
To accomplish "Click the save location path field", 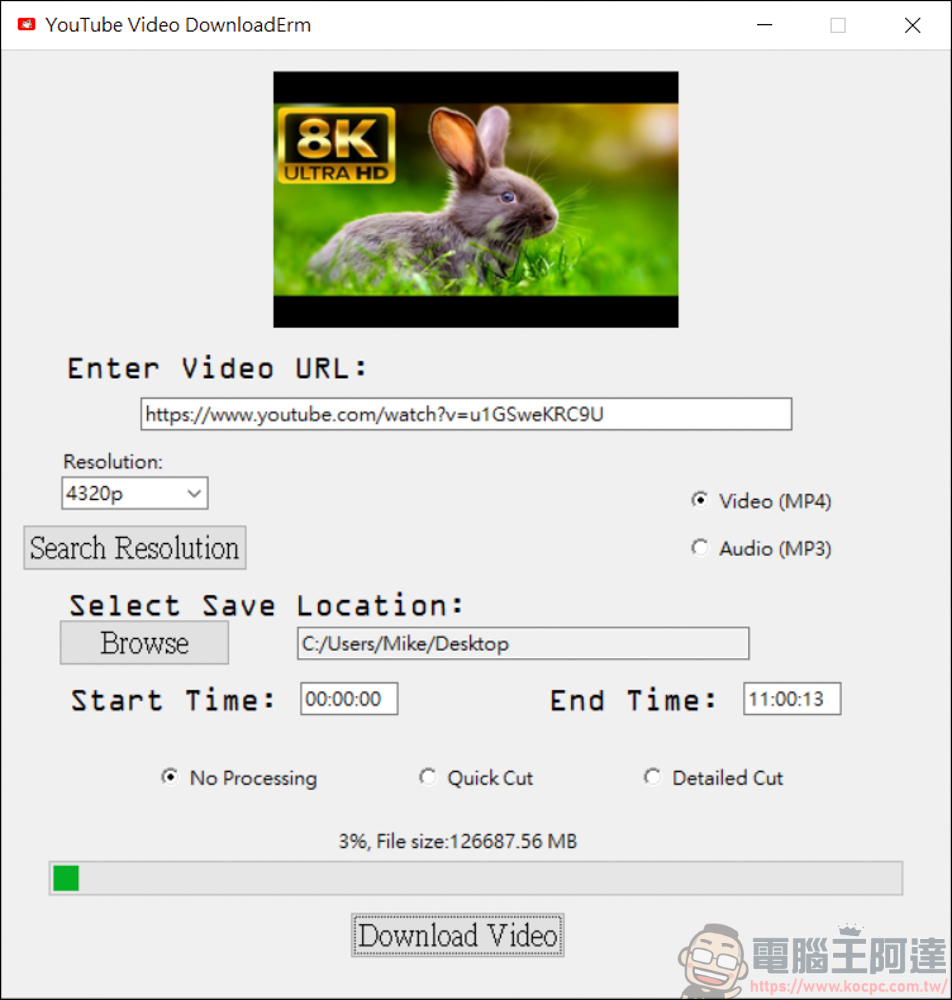I will click(x=523, y=643).
